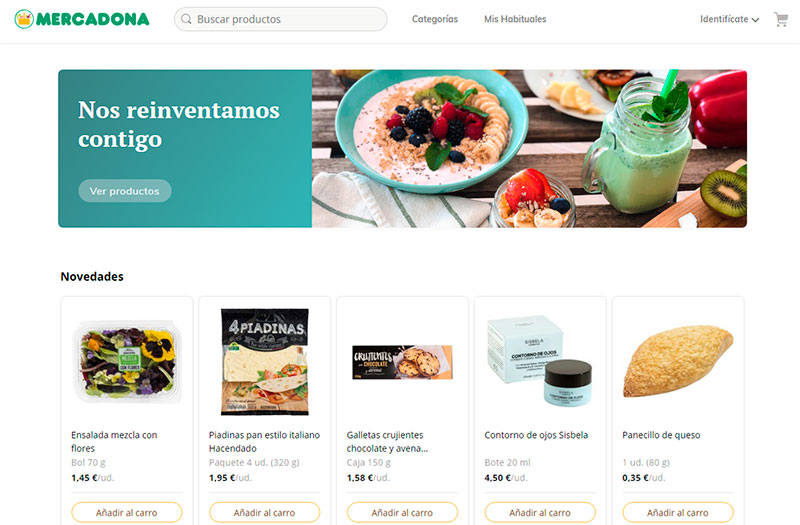Open the Categorías menu
This screenshot has width=800, height=525.
(x=435, y=19)
